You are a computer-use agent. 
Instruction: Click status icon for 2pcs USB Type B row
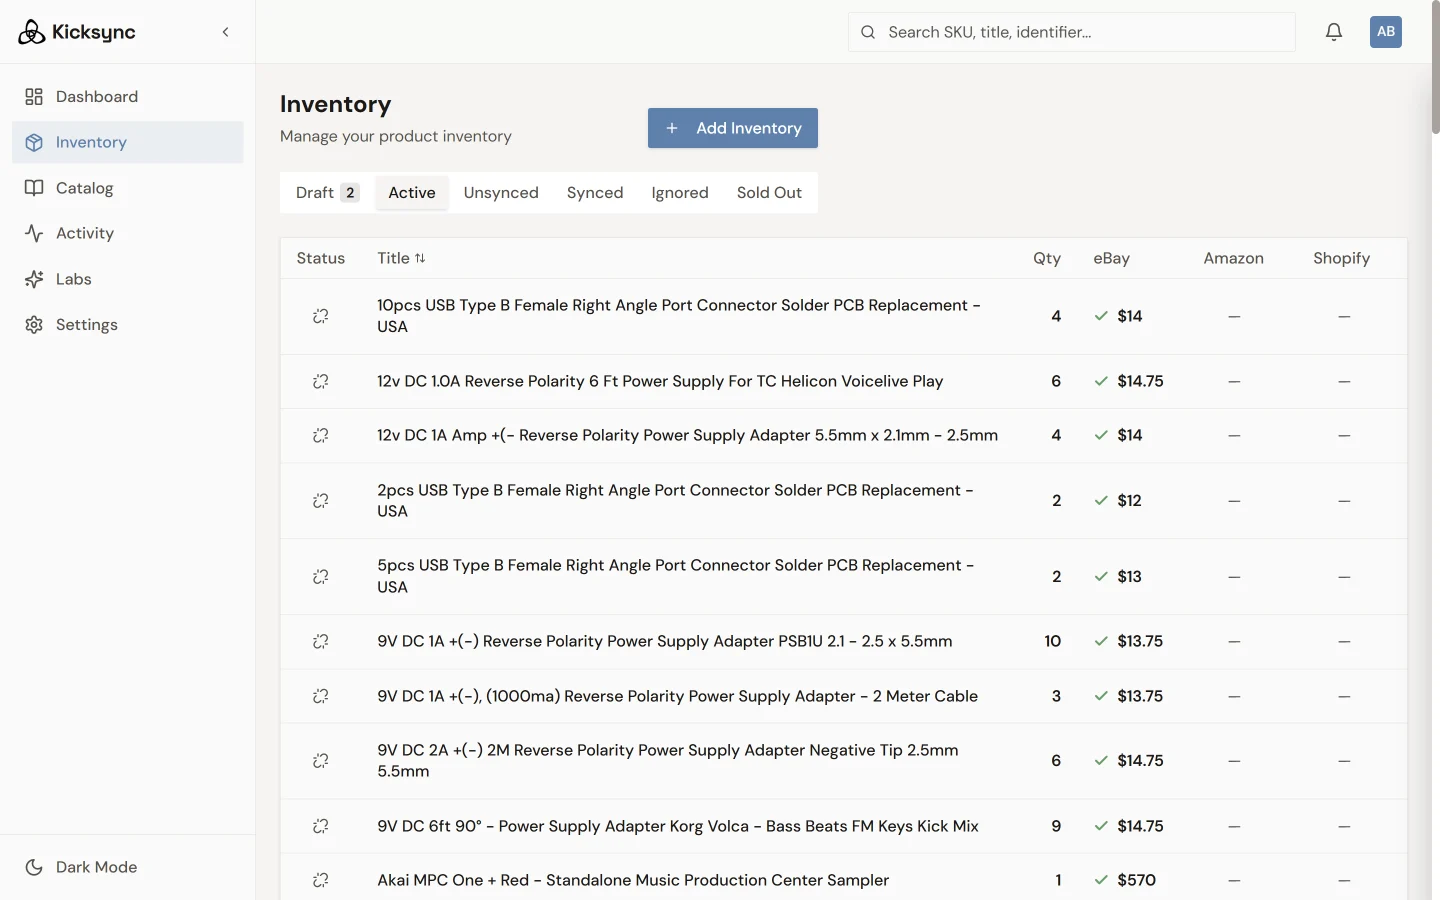coord(321,500)
